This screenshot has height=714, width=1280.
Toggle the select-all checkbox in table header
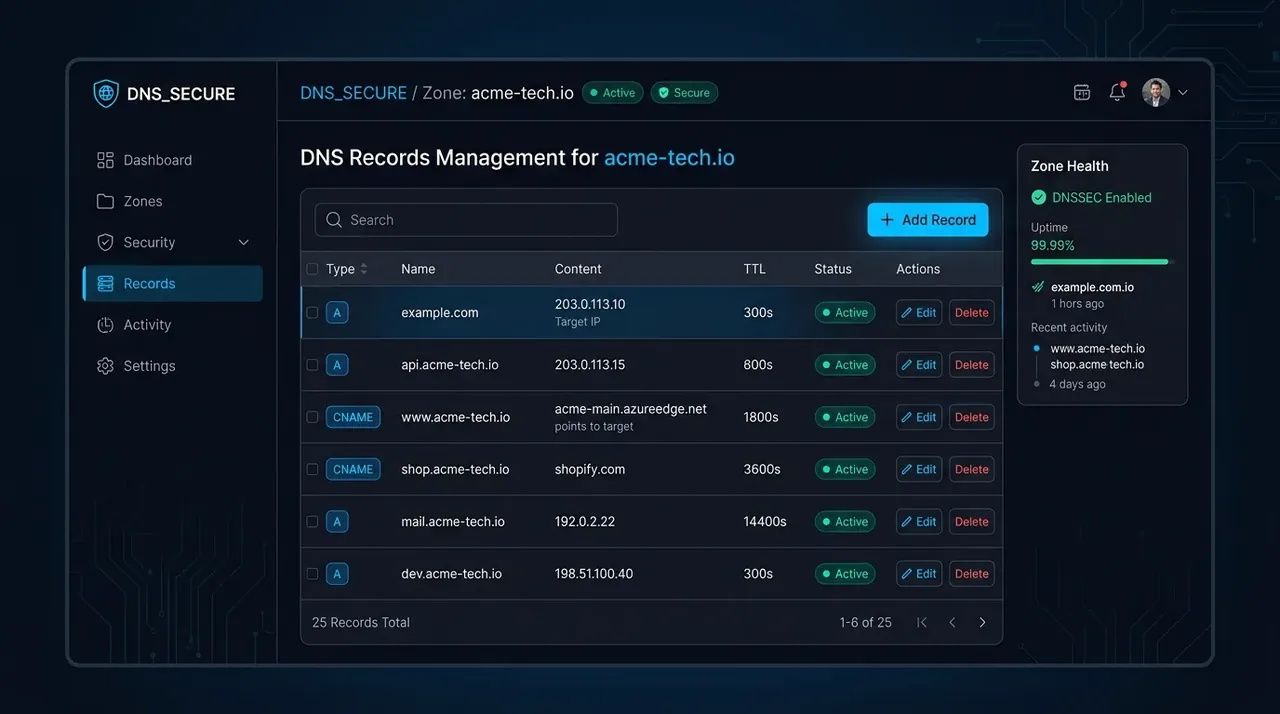(312, 269)
